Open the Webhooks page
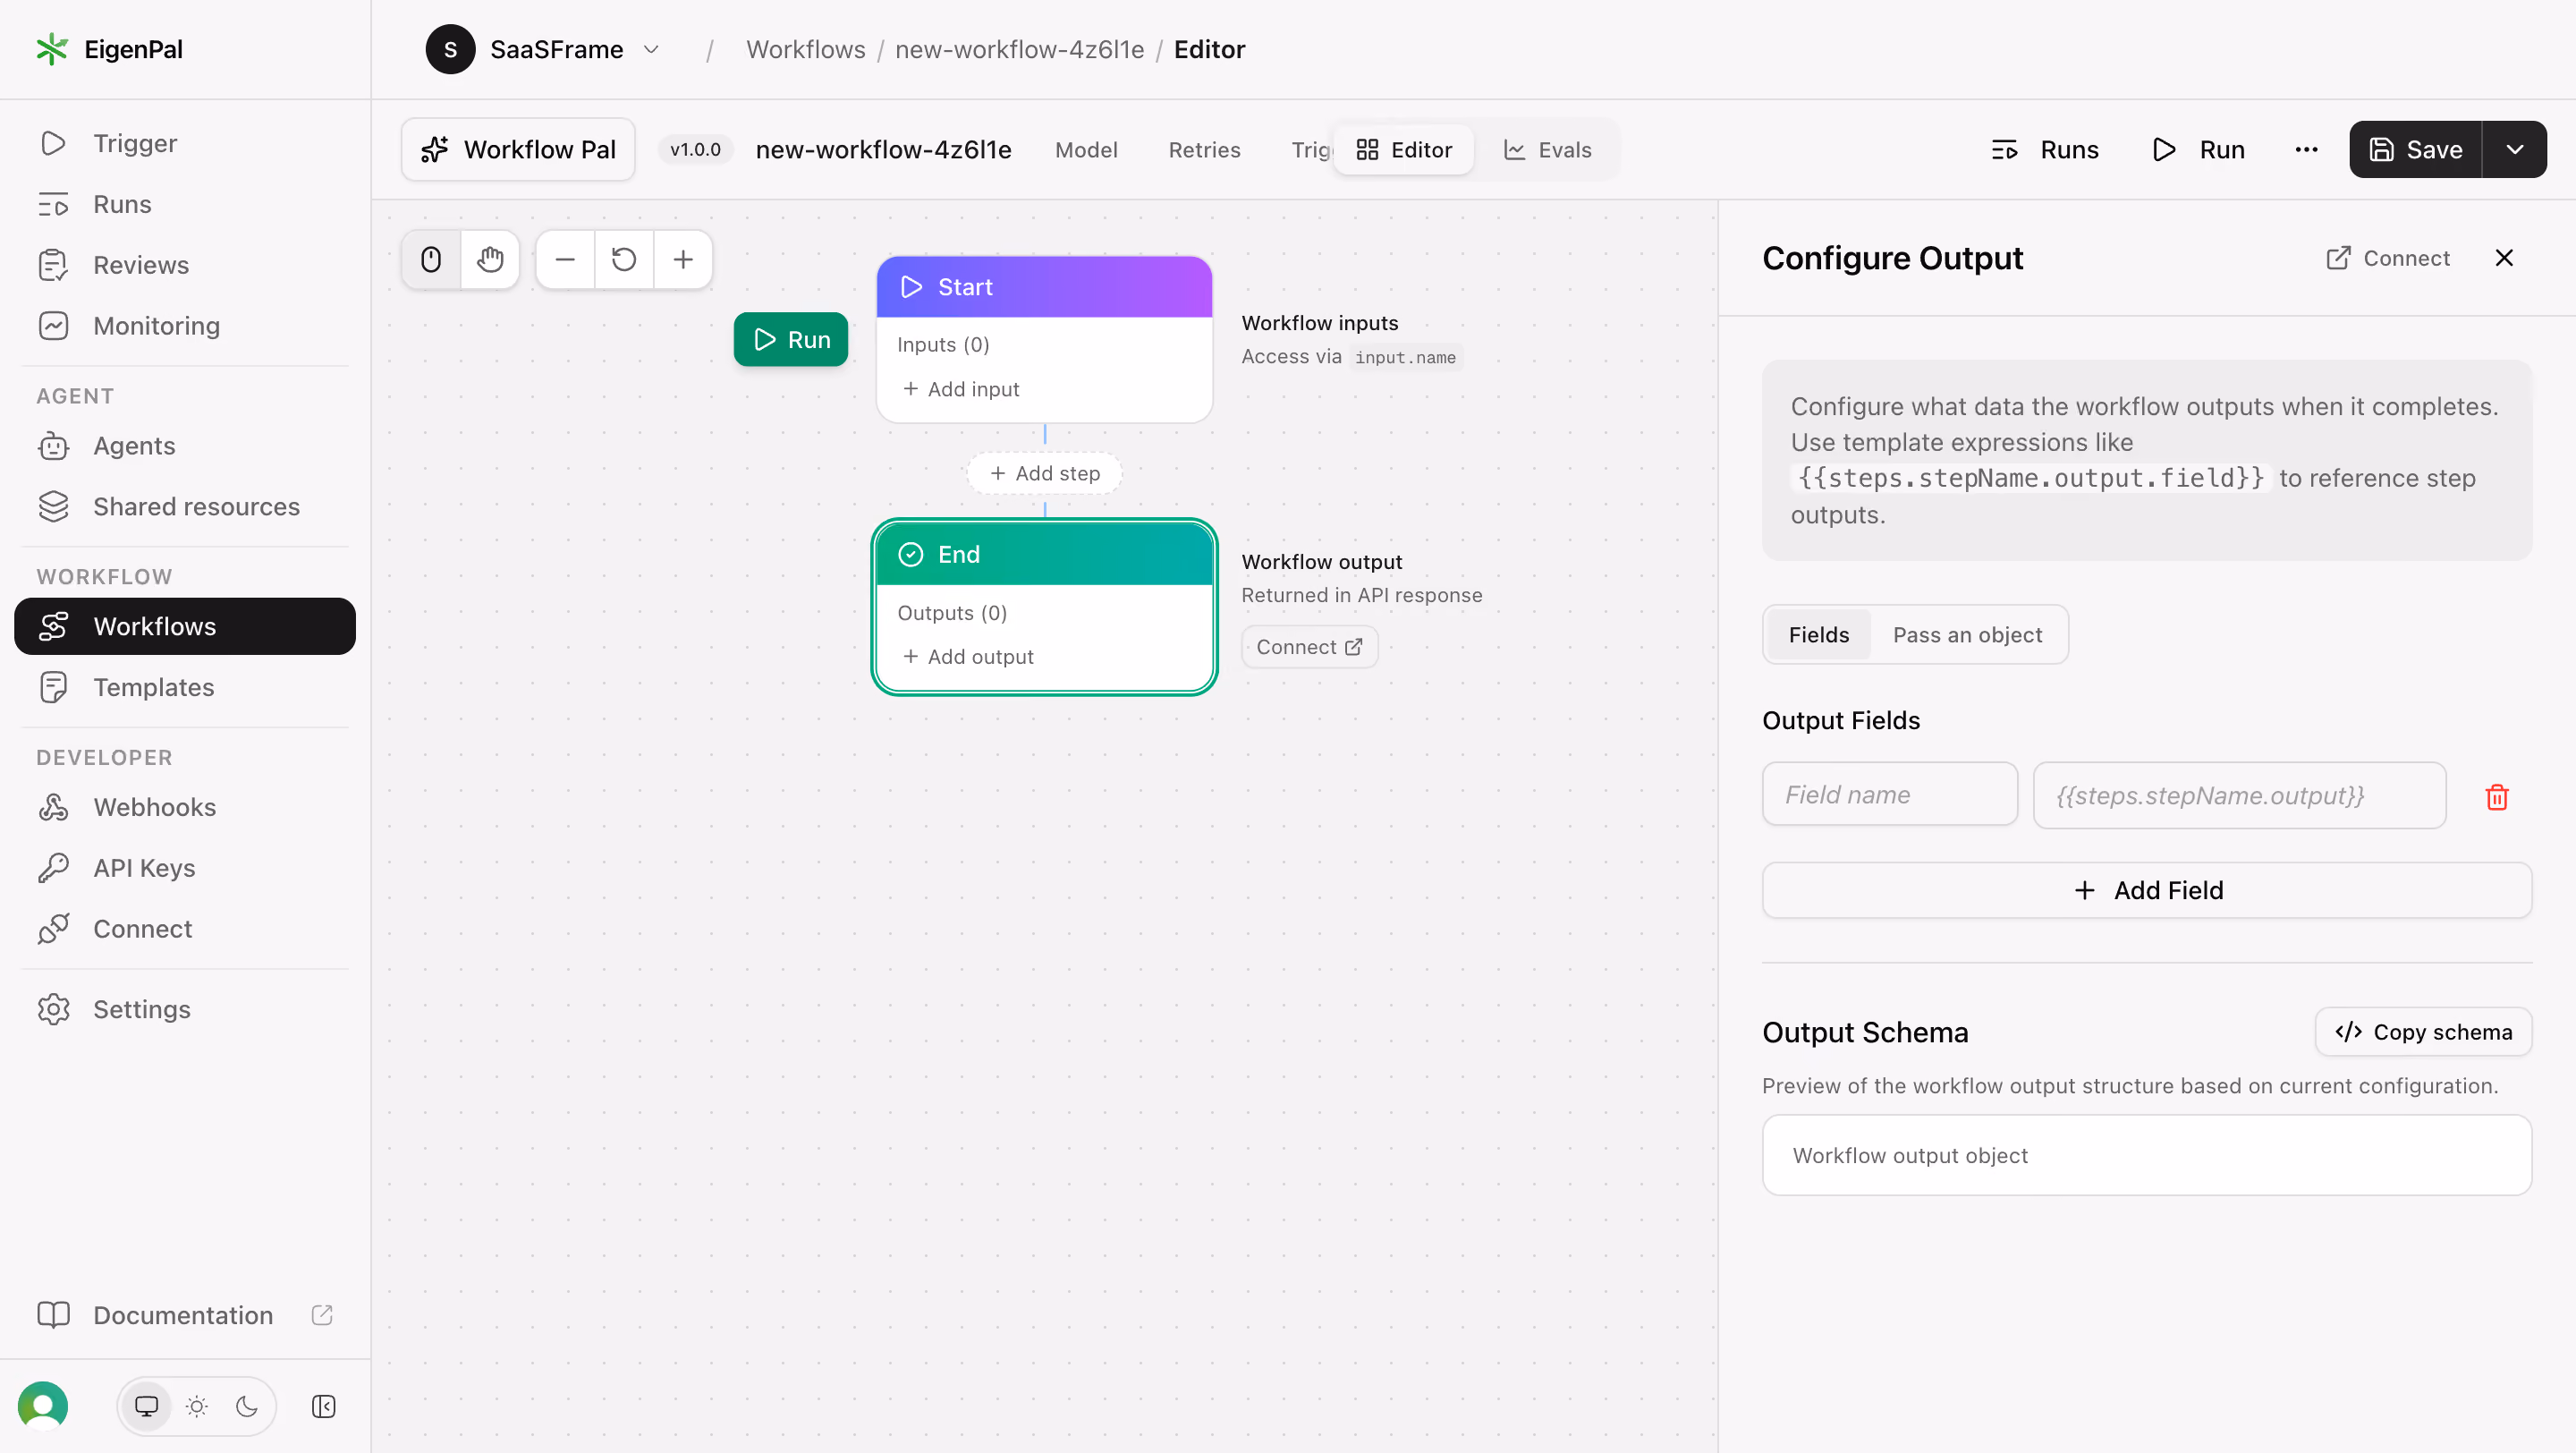2576x1453 pixels. (x=185, y=807)
